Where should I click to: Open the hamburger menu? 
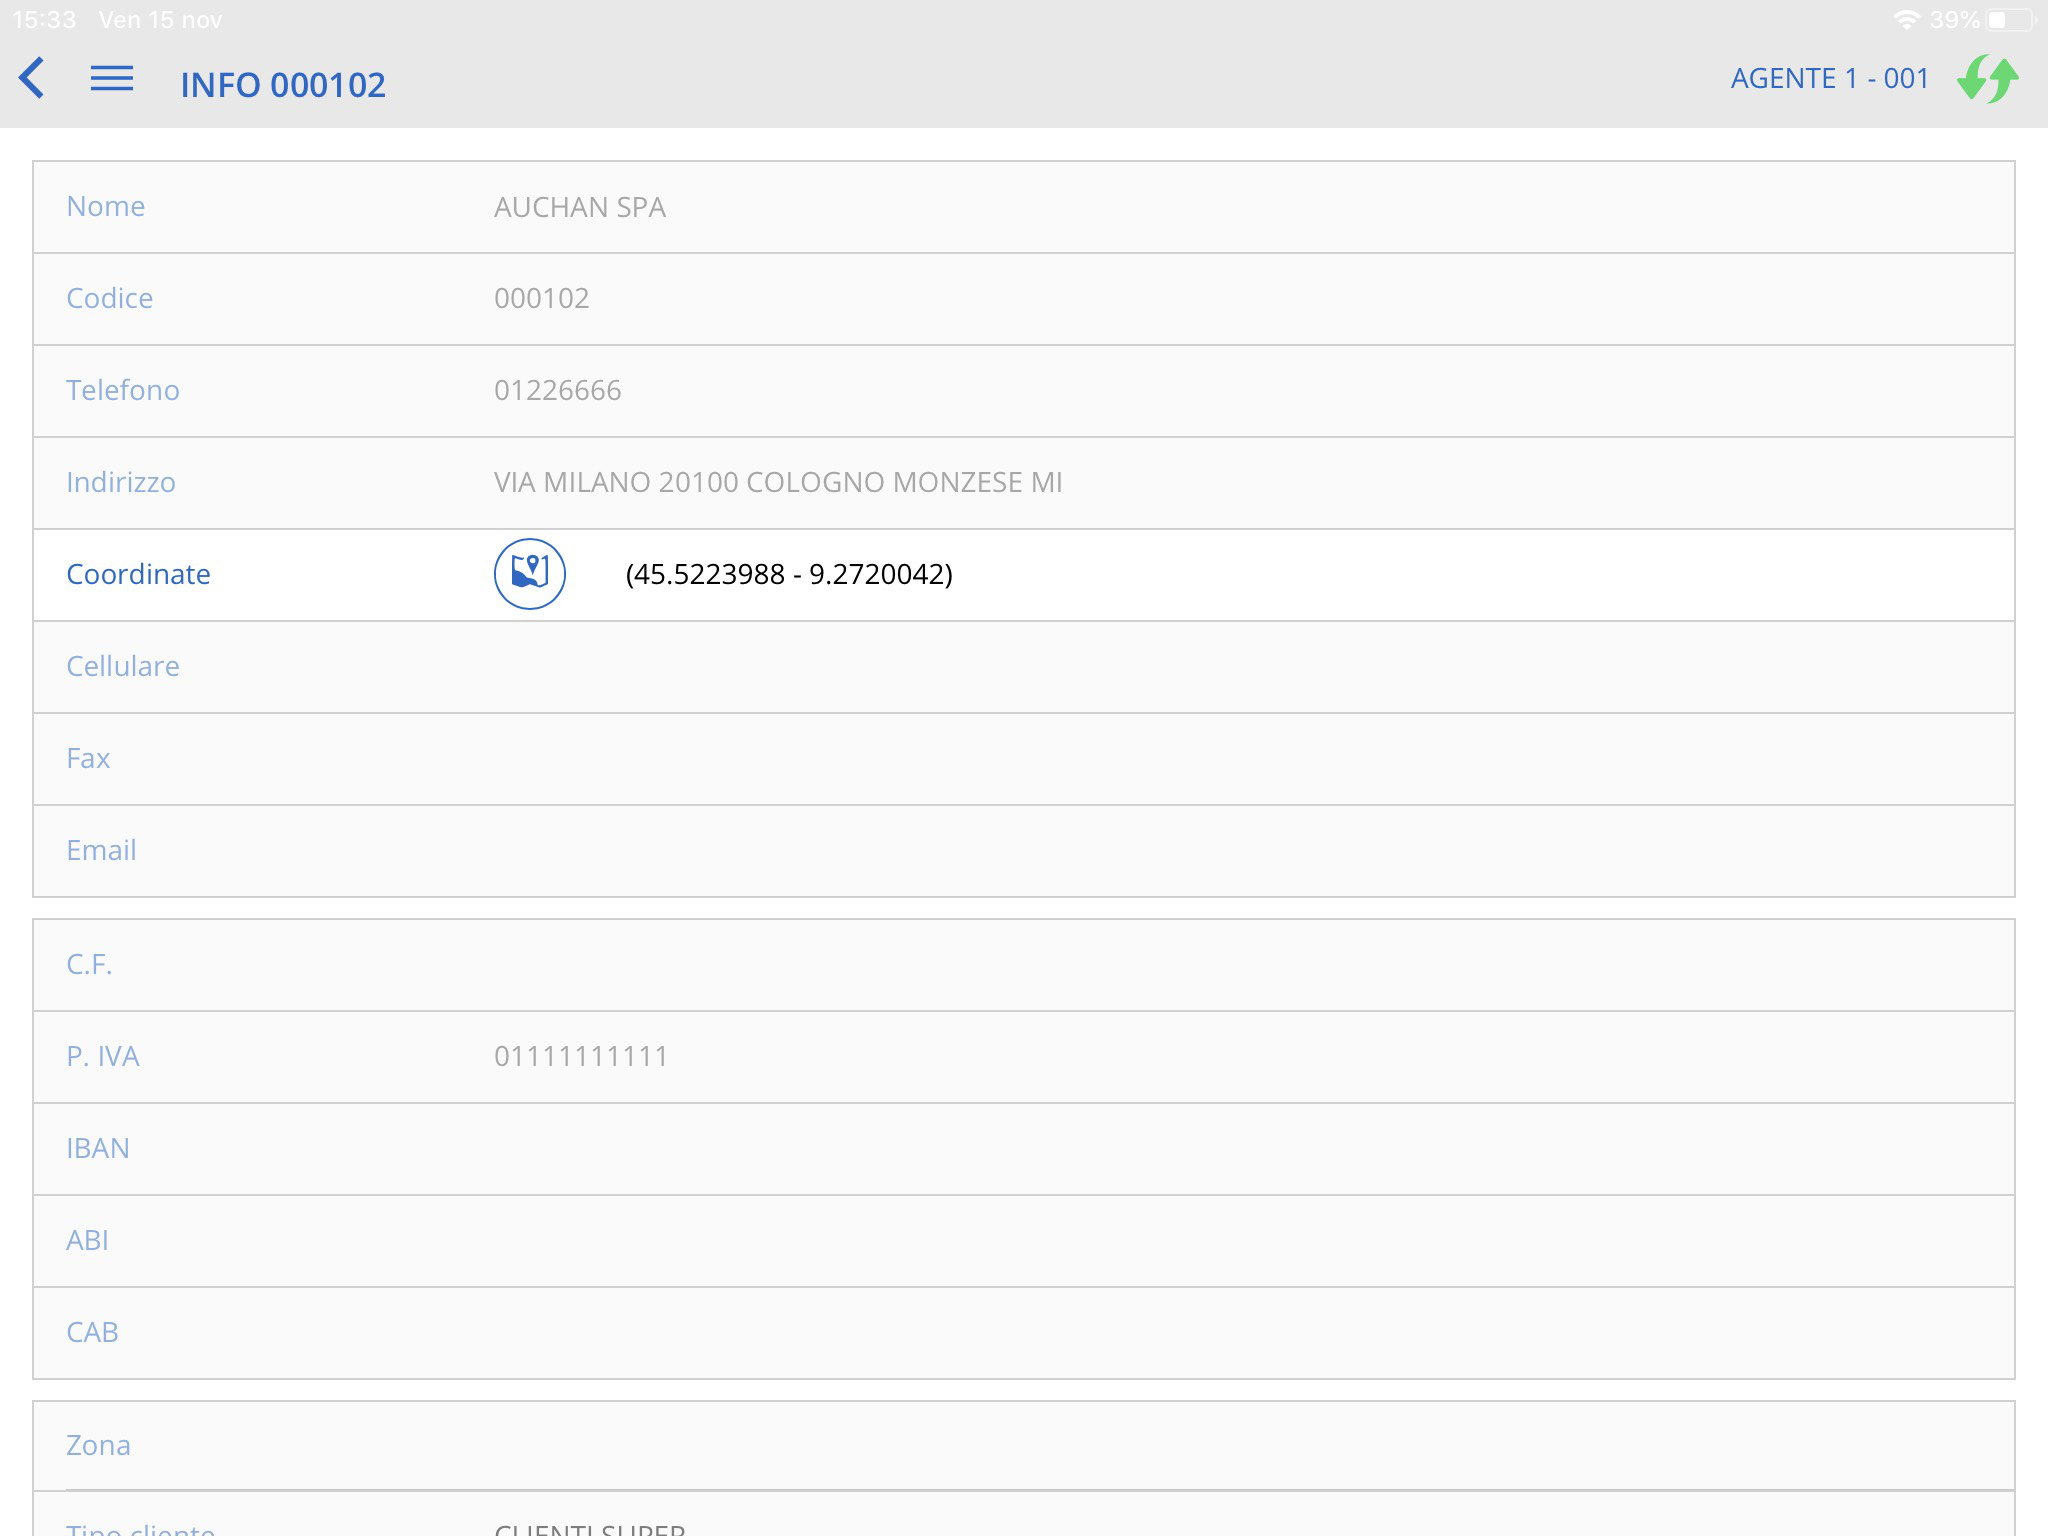pos(112,78)
